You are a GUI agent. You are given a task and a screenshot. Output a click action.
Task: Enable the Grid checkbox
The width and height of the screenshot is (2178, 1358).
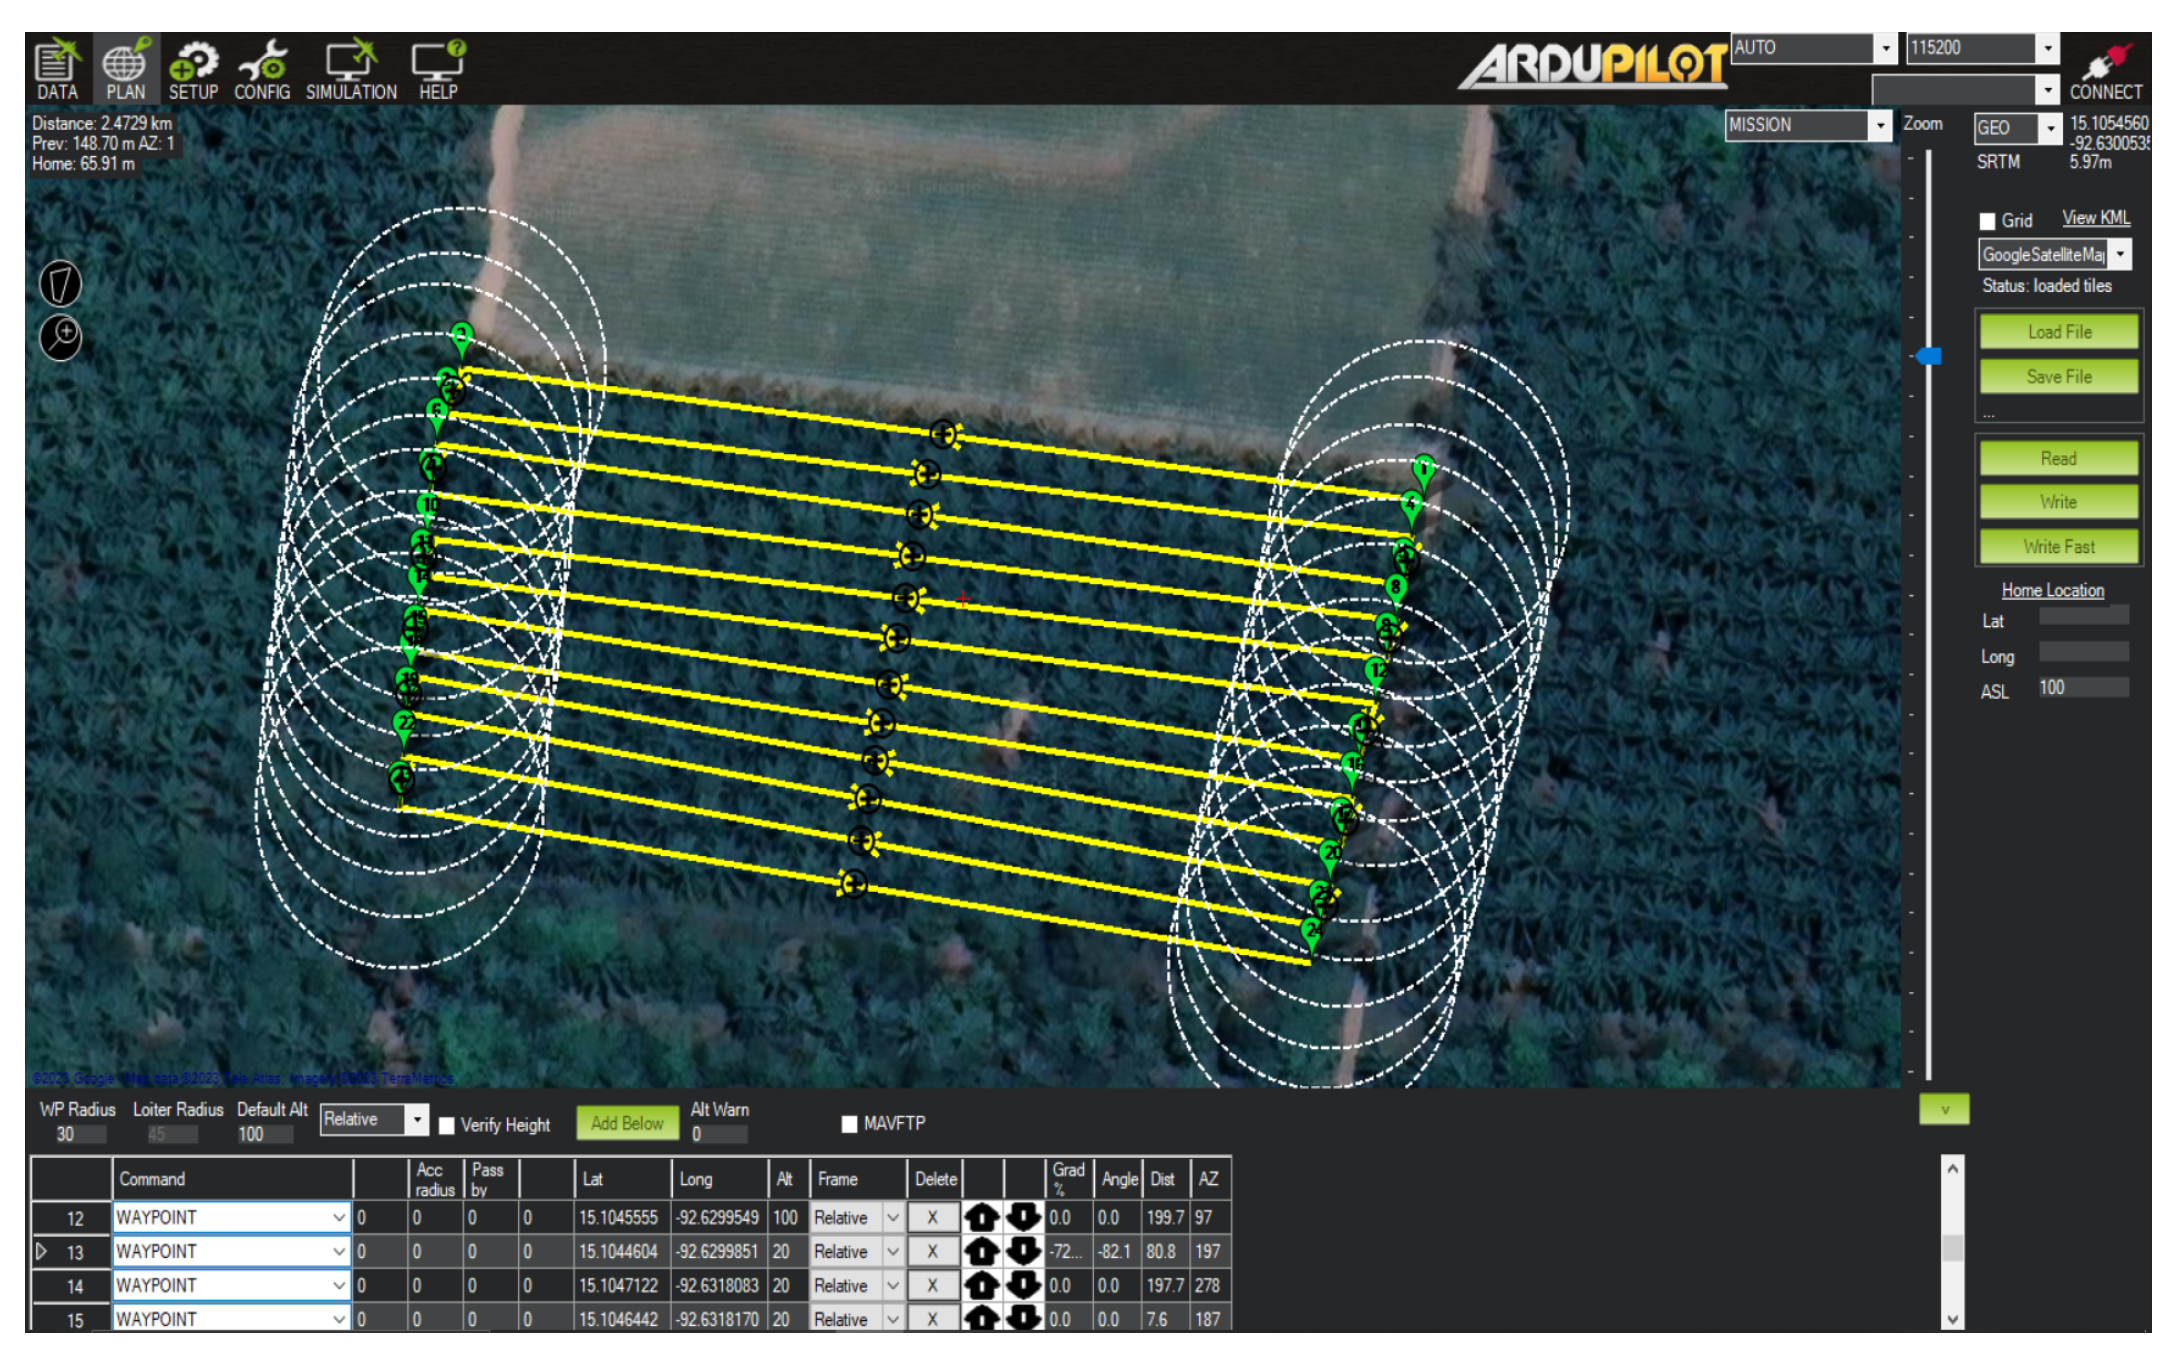[1987, 222]
